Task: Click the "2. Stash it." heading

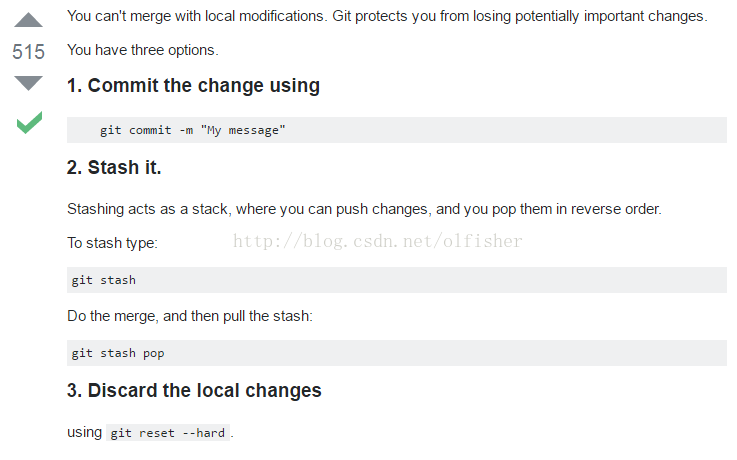Action: click(114, 167)
